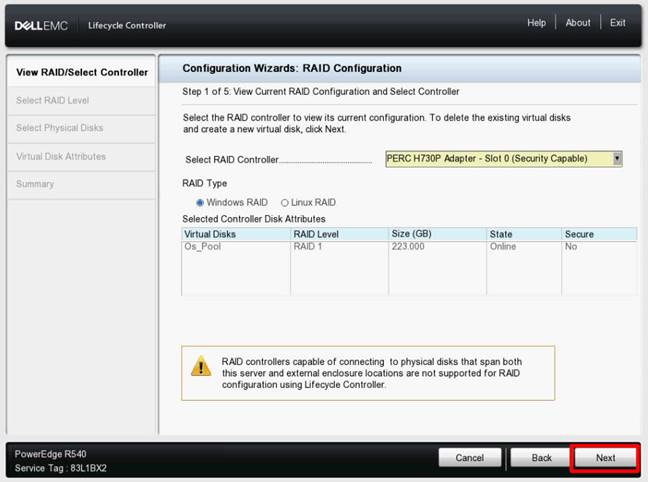Viewport: 648px width, 482px height.
Task: Open the Select RAID Controller dropdown
Action: [x=503, y=159]
